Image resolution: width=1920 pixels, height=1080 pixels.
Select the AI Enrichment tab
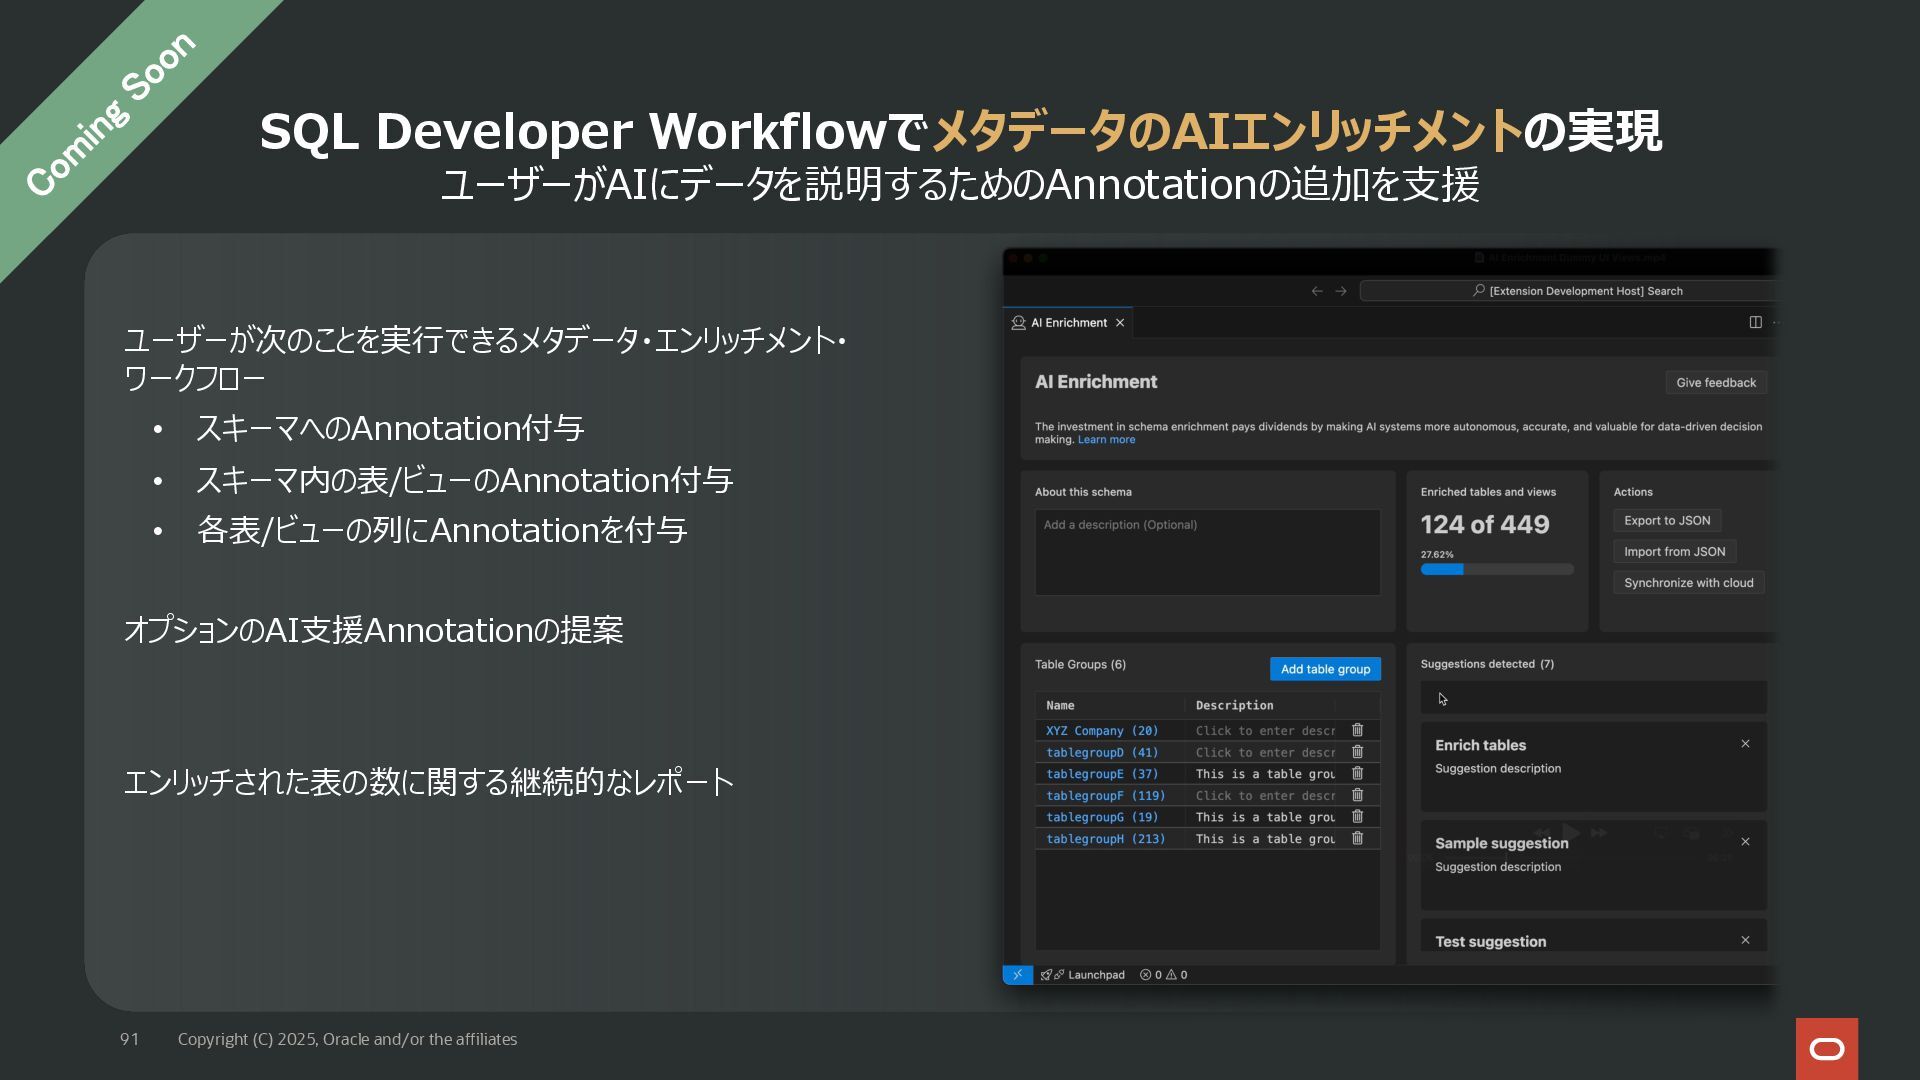[1068, 323]
